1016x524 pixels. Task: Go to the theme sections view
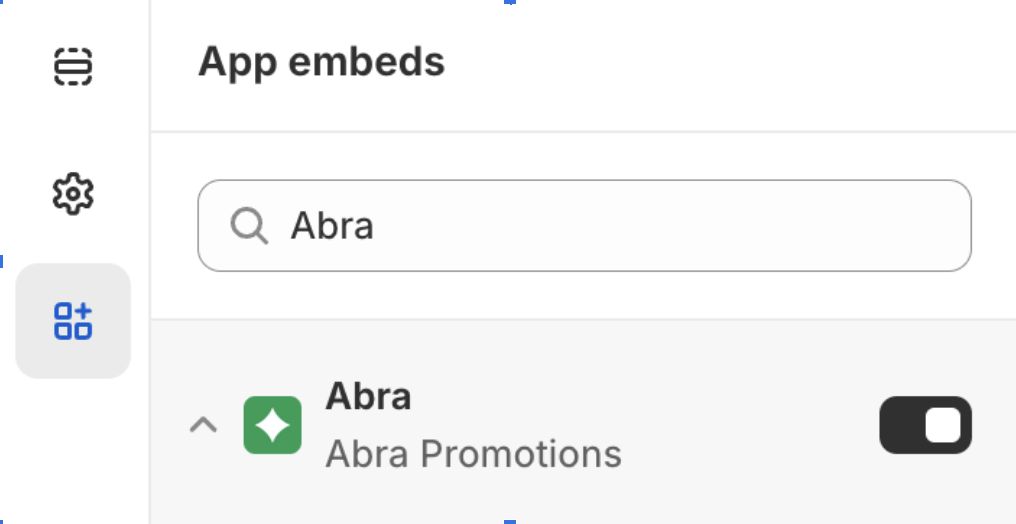tap(73, 67)
